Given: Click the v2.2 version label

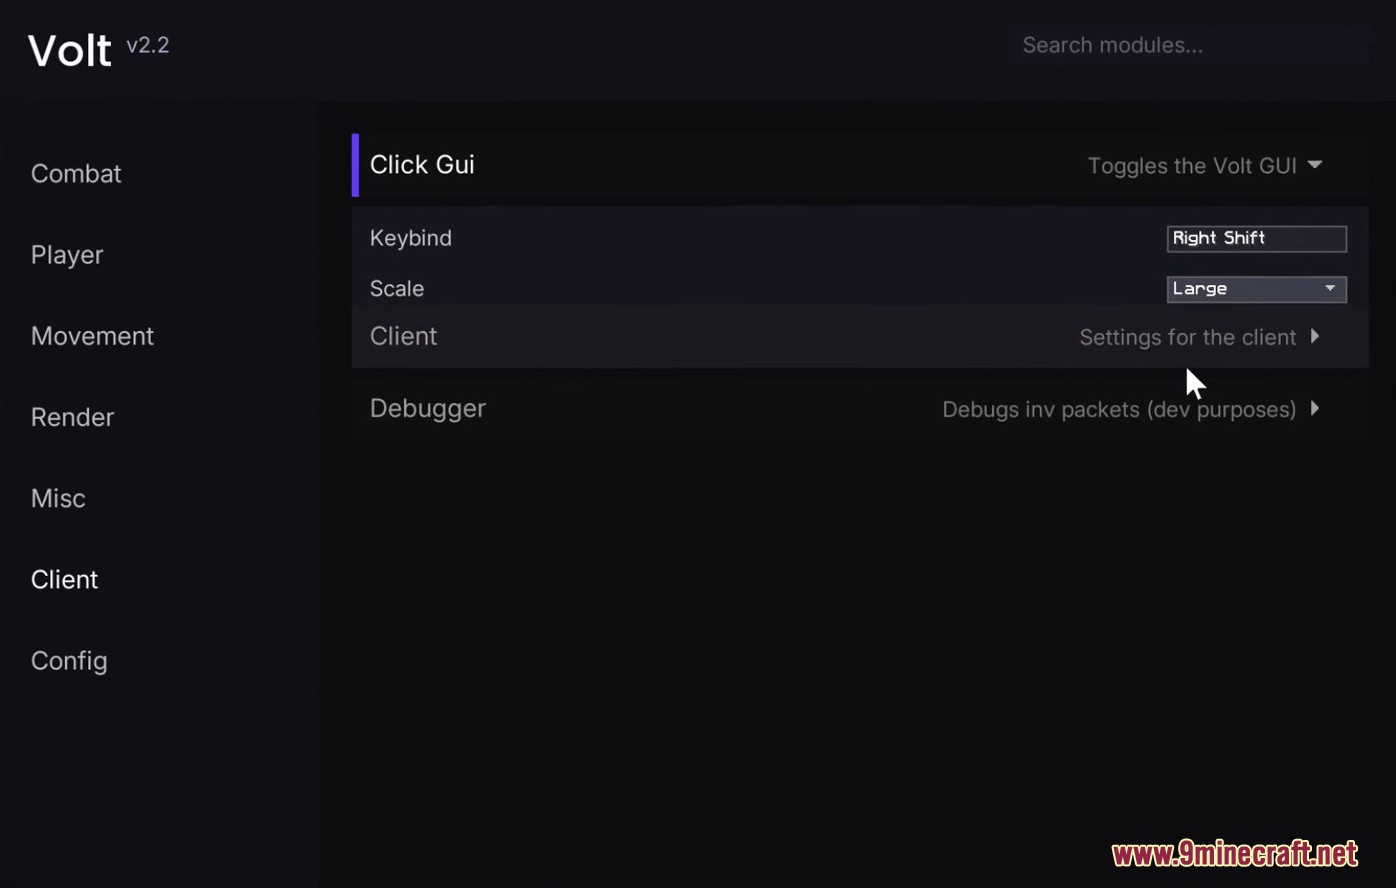Looking at the screenshot, I should point(148,45).
